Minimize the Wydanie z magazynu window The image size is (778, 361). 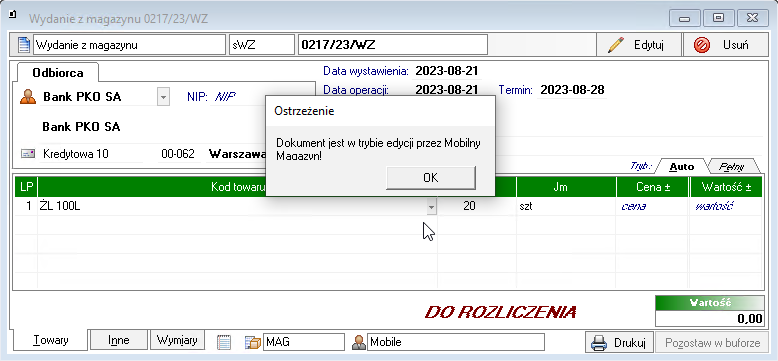pyautogui.click(x=685, y=18)
